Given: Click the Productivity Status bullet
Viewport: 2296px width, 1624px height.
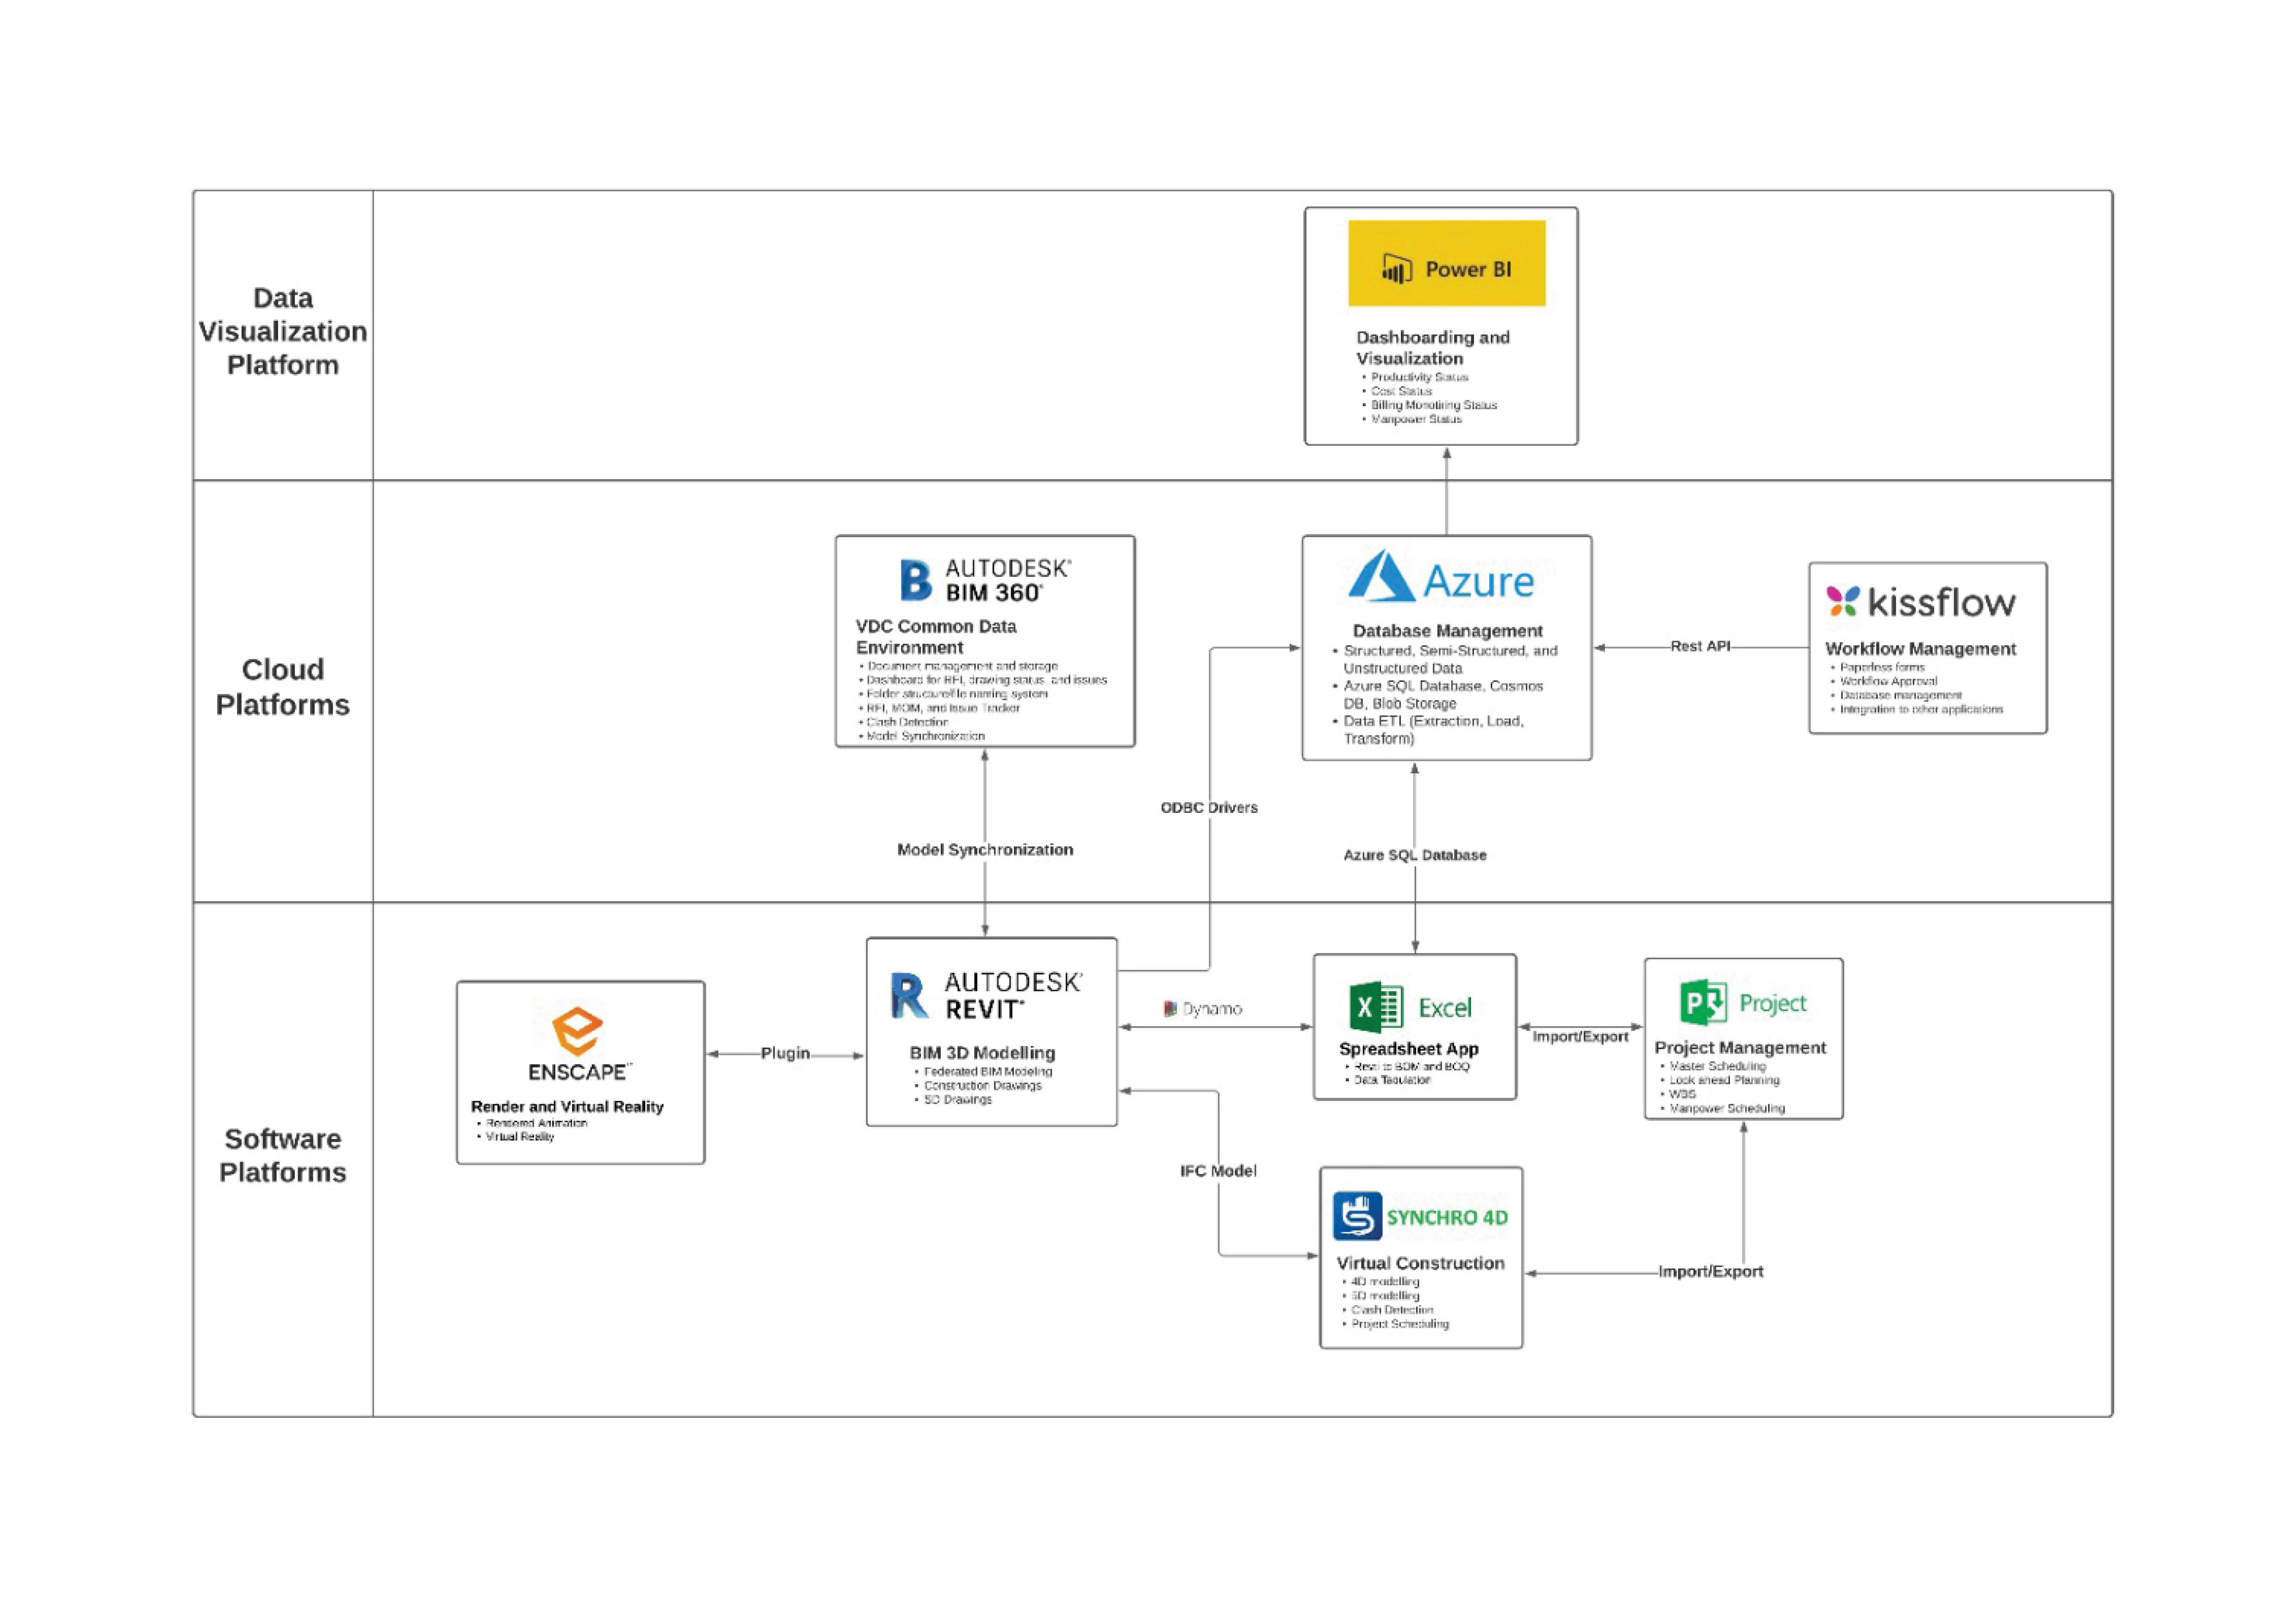Looking at the screenshot, I should point(1419,377).
